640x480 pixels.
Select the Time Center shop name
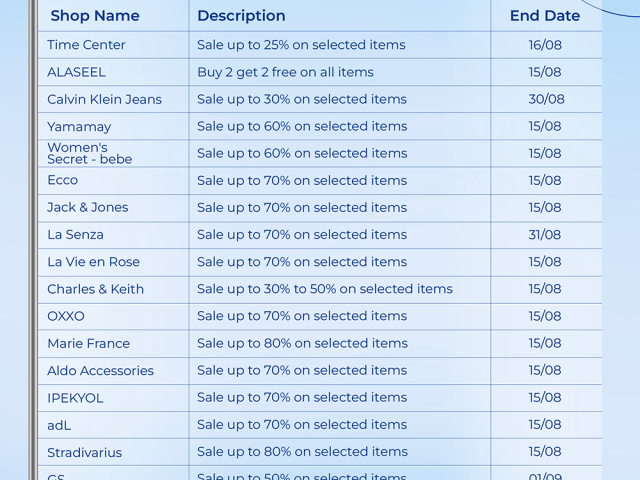[86, 45]
